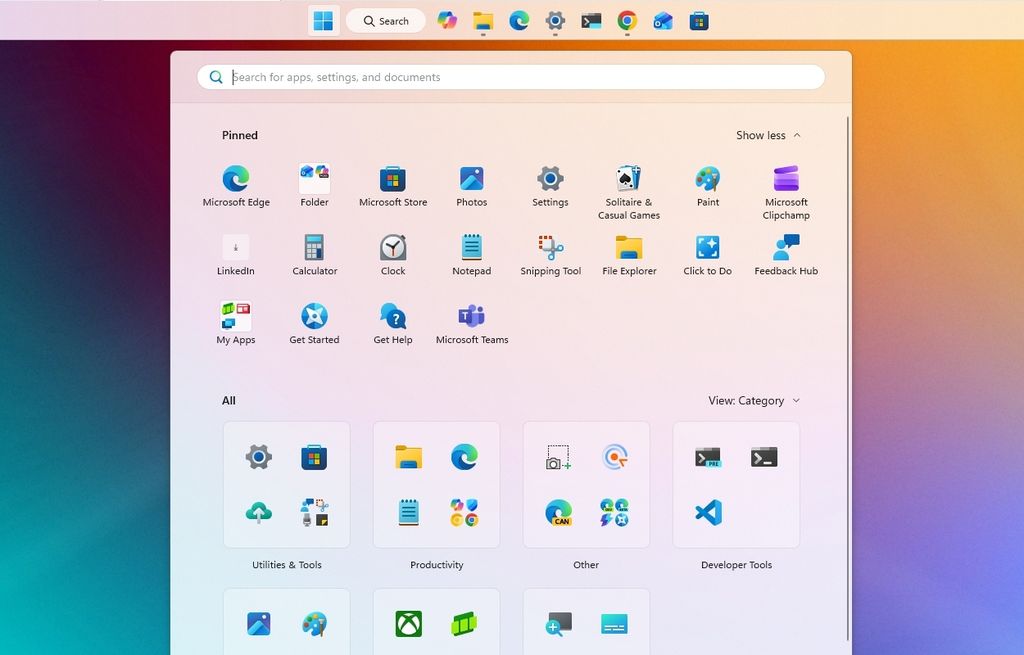Open the on-screen keyboard icon beside Magnifier
Screen dimensions: 1024x655
[615, 624]
